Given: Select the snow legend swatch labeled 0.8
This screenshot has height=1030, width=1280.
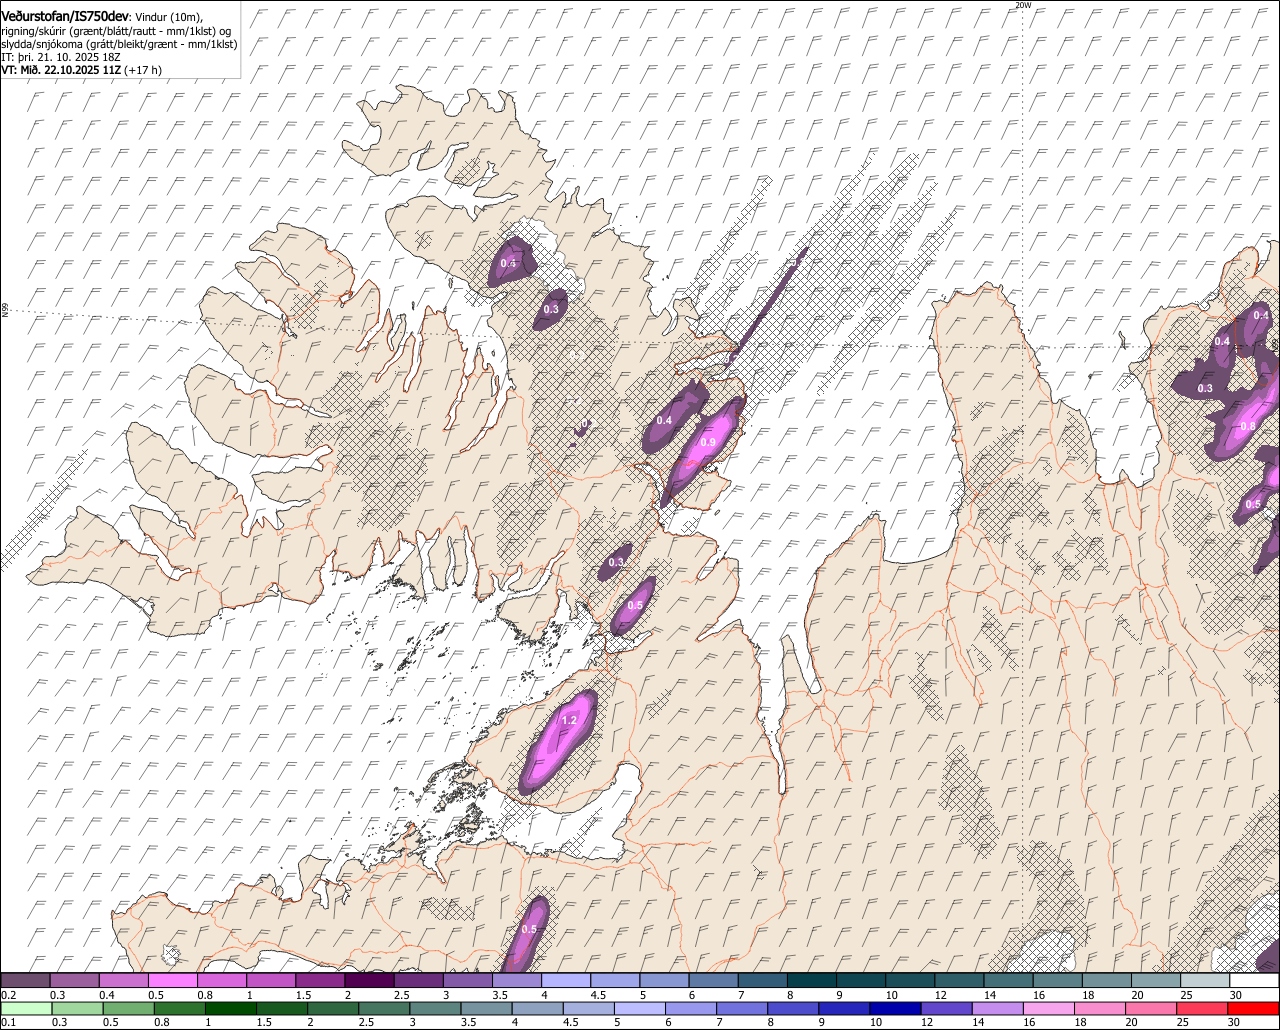Looking at the screenshot, I should click(x=221, y=980).
